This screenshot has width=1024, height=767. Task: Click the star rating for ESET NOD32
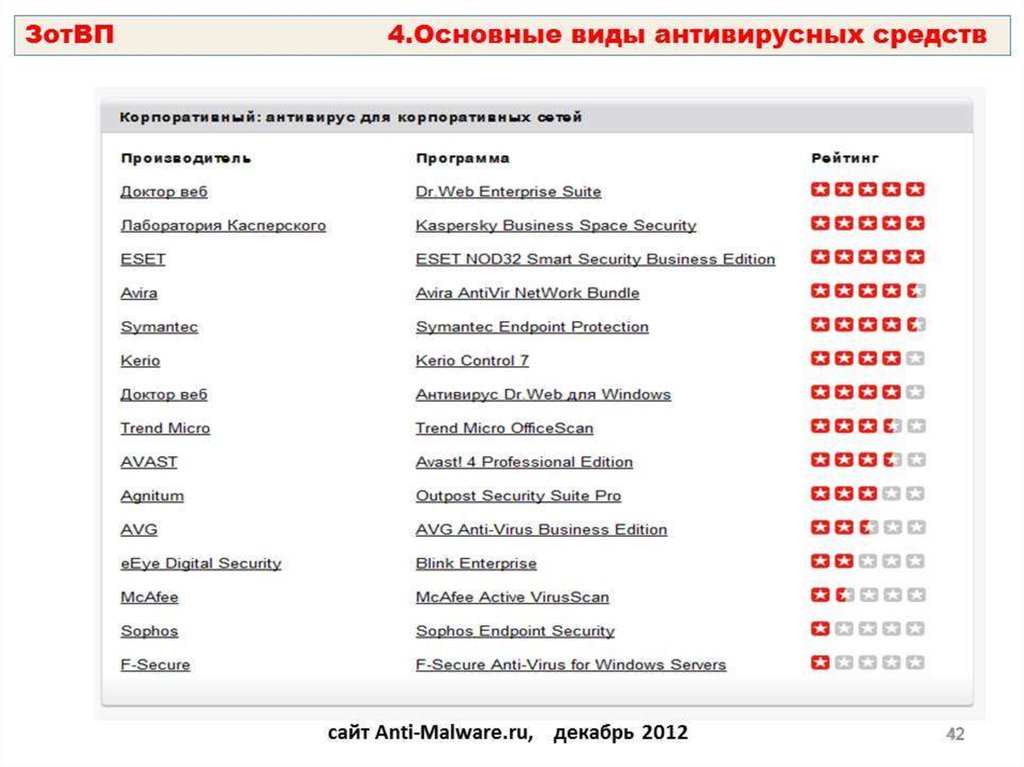pos(868,257)
